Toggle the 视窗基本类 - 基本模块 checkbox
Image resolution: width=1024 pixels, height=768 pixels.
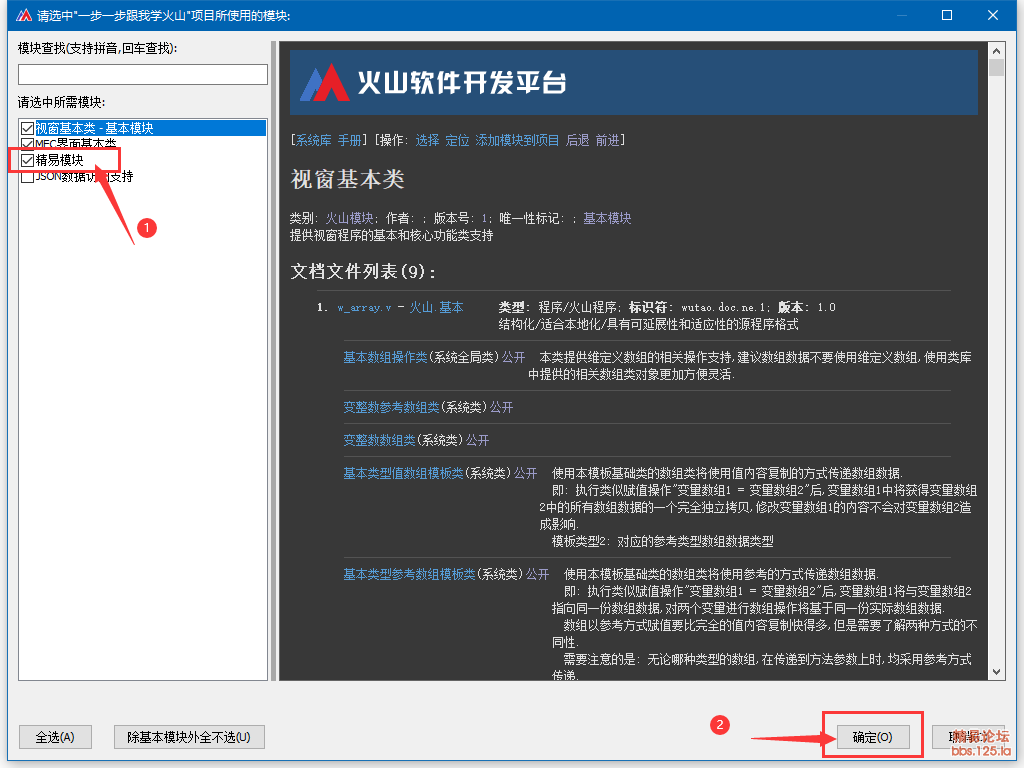point(27,128)
